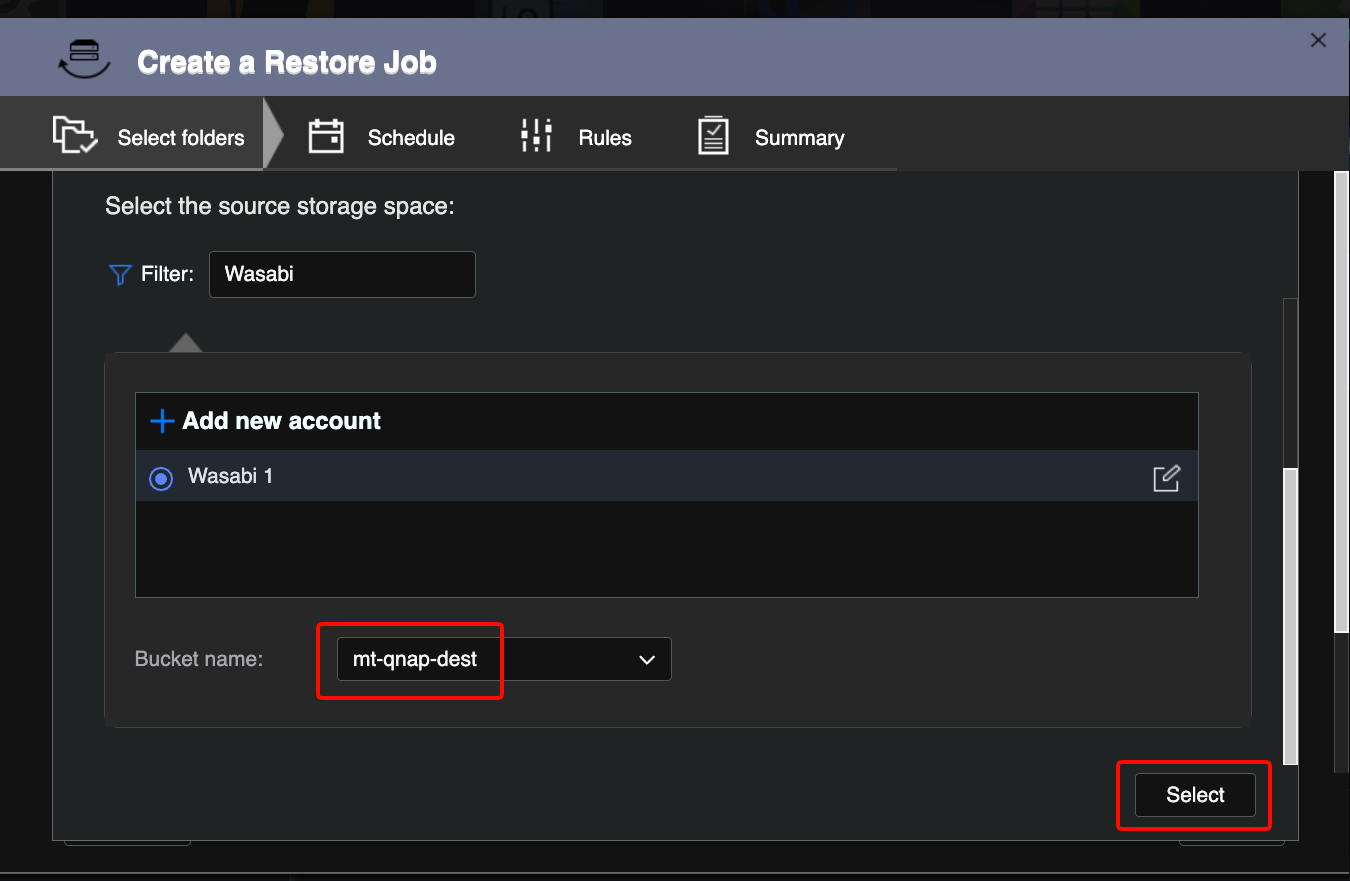Click the "Create a Restore Job" title
This screenshot has width=1350, height=881.
287,62
